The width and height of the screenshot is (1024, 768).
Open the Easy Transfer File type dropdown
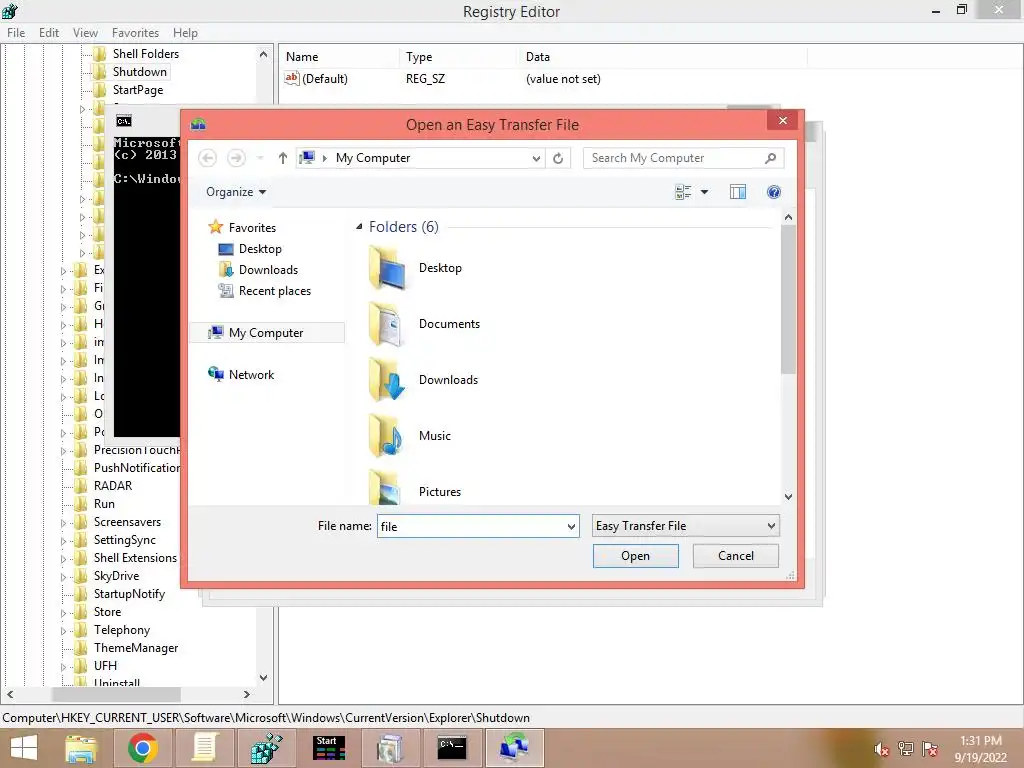click(686, 526)
